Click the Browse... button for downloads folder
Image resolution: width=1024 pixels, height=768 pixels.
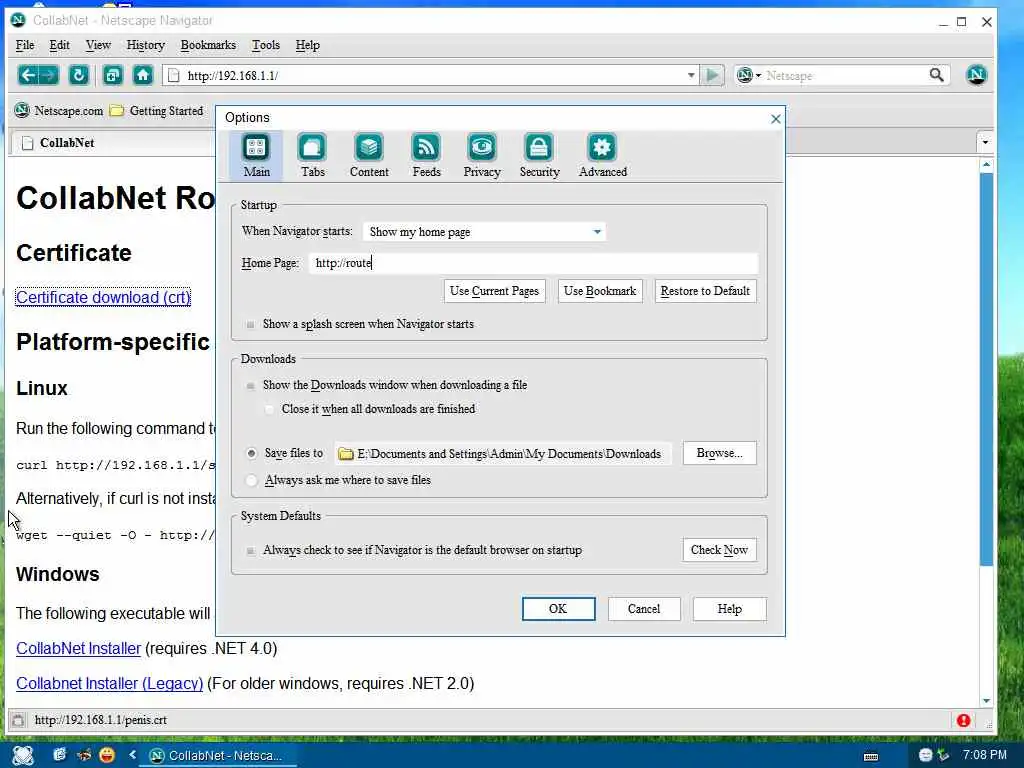720,453
